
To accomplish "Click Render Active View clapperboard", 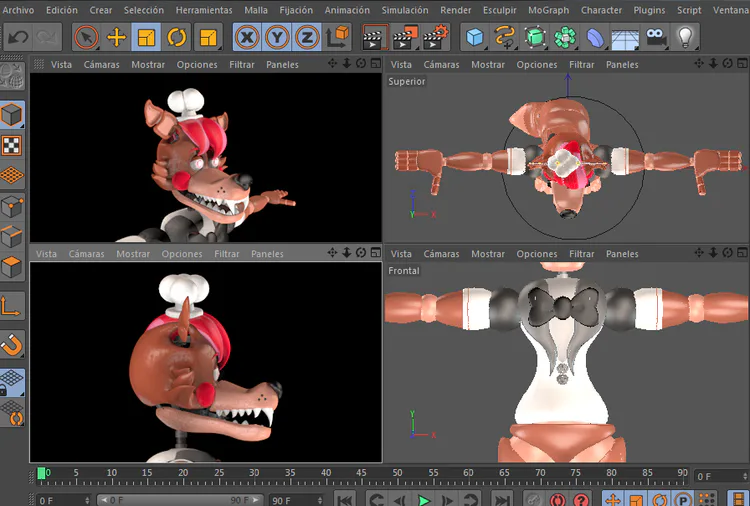I will (374, 37).
